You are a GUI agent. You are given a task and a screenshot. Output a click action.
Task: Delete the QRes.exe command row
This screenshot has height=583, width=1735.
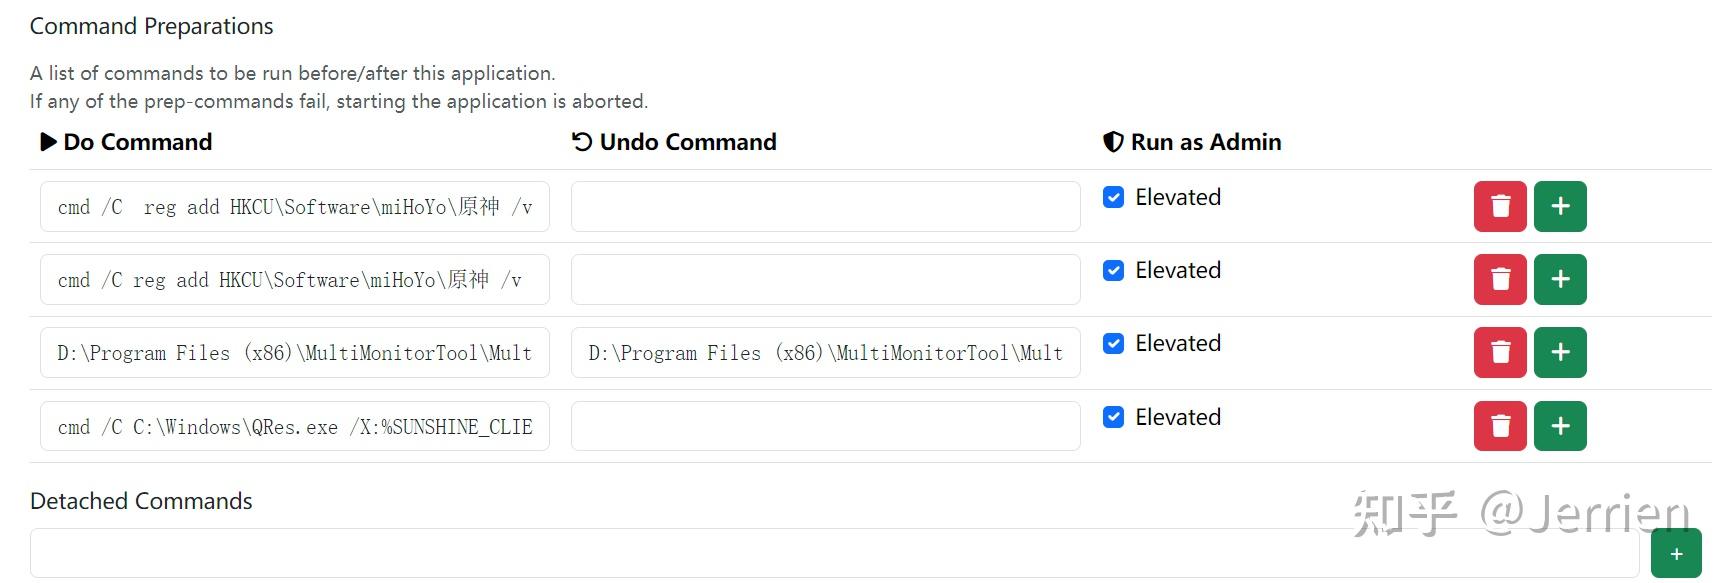tap(1499, 426)
